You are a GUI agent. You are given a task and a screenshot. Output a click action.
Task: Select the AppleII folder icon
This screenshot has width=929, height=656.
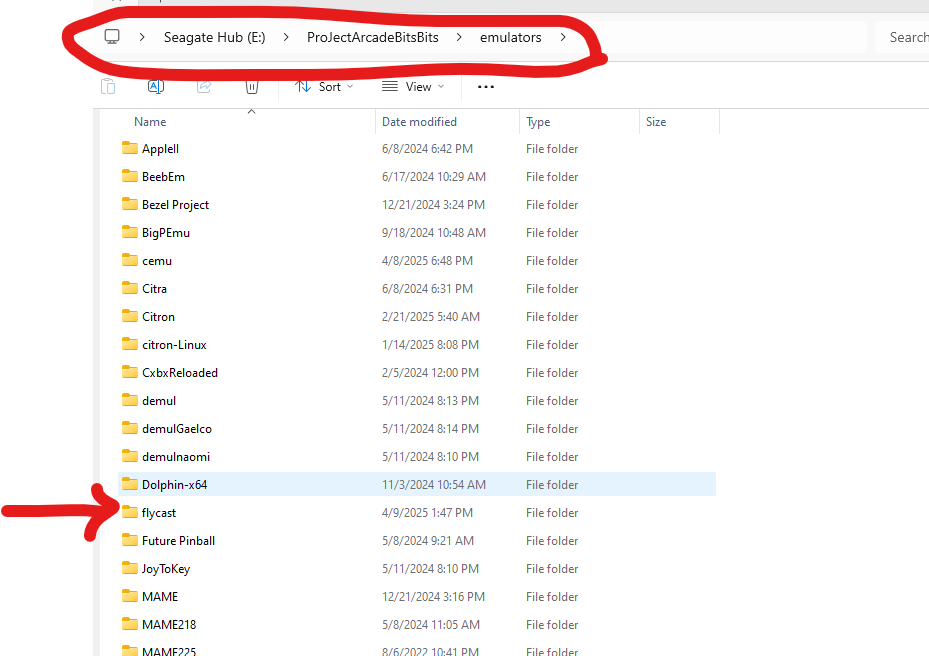point(130,148)
